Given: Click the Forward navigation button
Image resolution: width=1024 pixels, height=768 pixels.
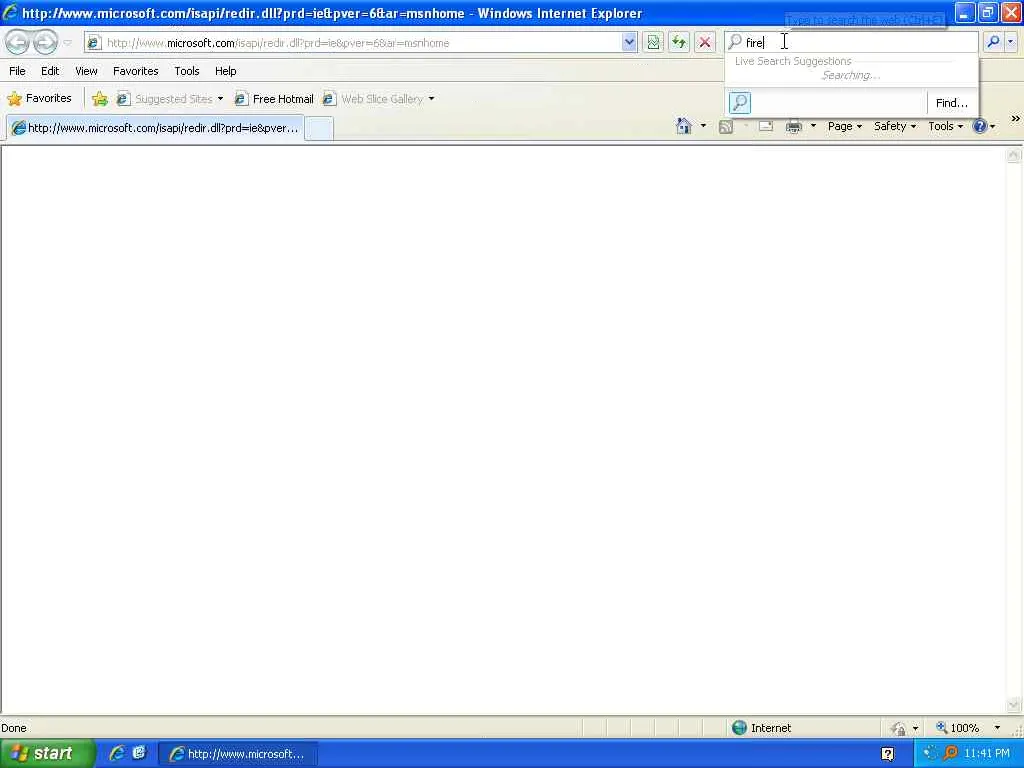Looking at the screenshot, I should click(x=45, y=42).
